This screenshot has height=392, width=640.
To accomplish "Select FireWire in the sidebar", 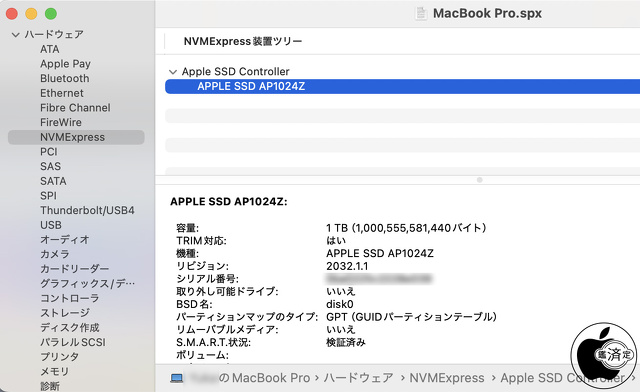I will coord(61,122).
